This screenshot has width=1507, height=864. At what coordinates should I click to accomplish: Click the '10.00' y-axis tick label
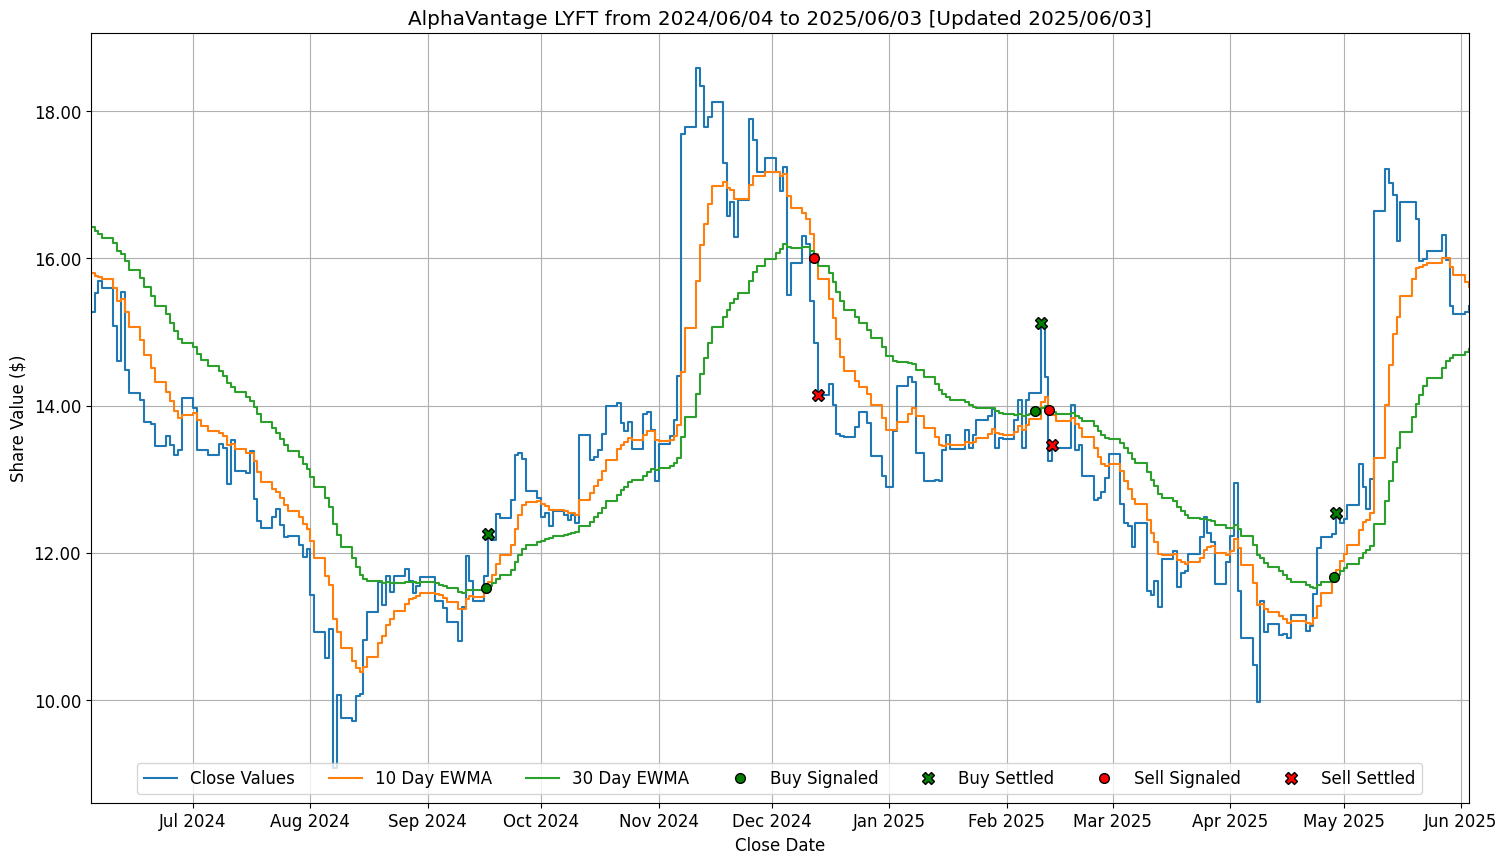tap(59, 701)
